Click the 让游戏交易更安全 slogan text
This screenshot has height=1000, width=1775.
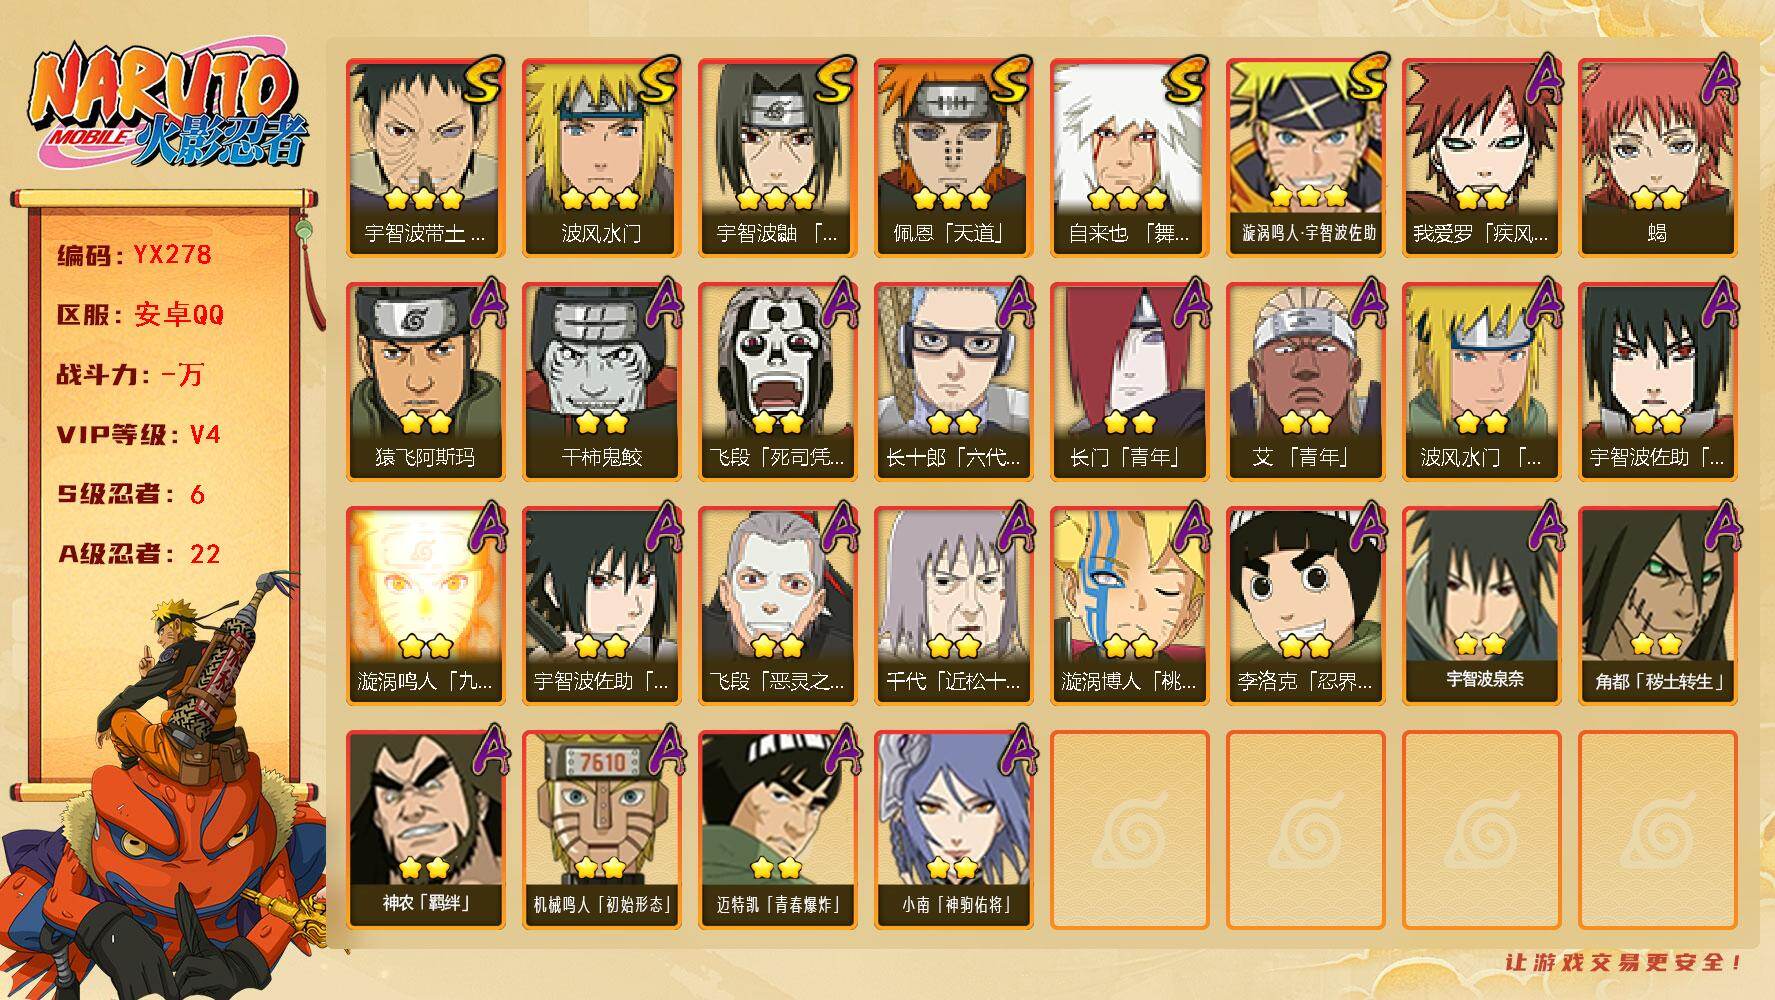point(1623,962)
